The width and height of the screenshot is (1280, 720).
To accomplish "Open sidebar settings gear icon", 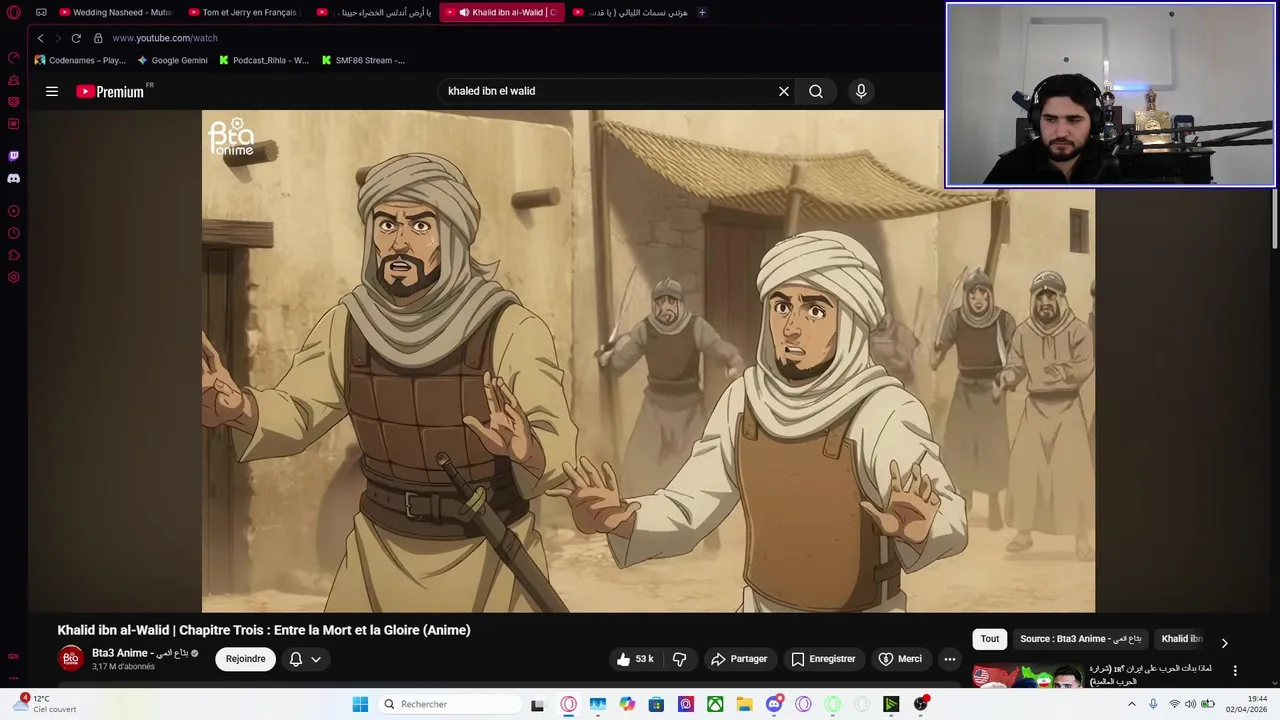I will tap(14, 277).
